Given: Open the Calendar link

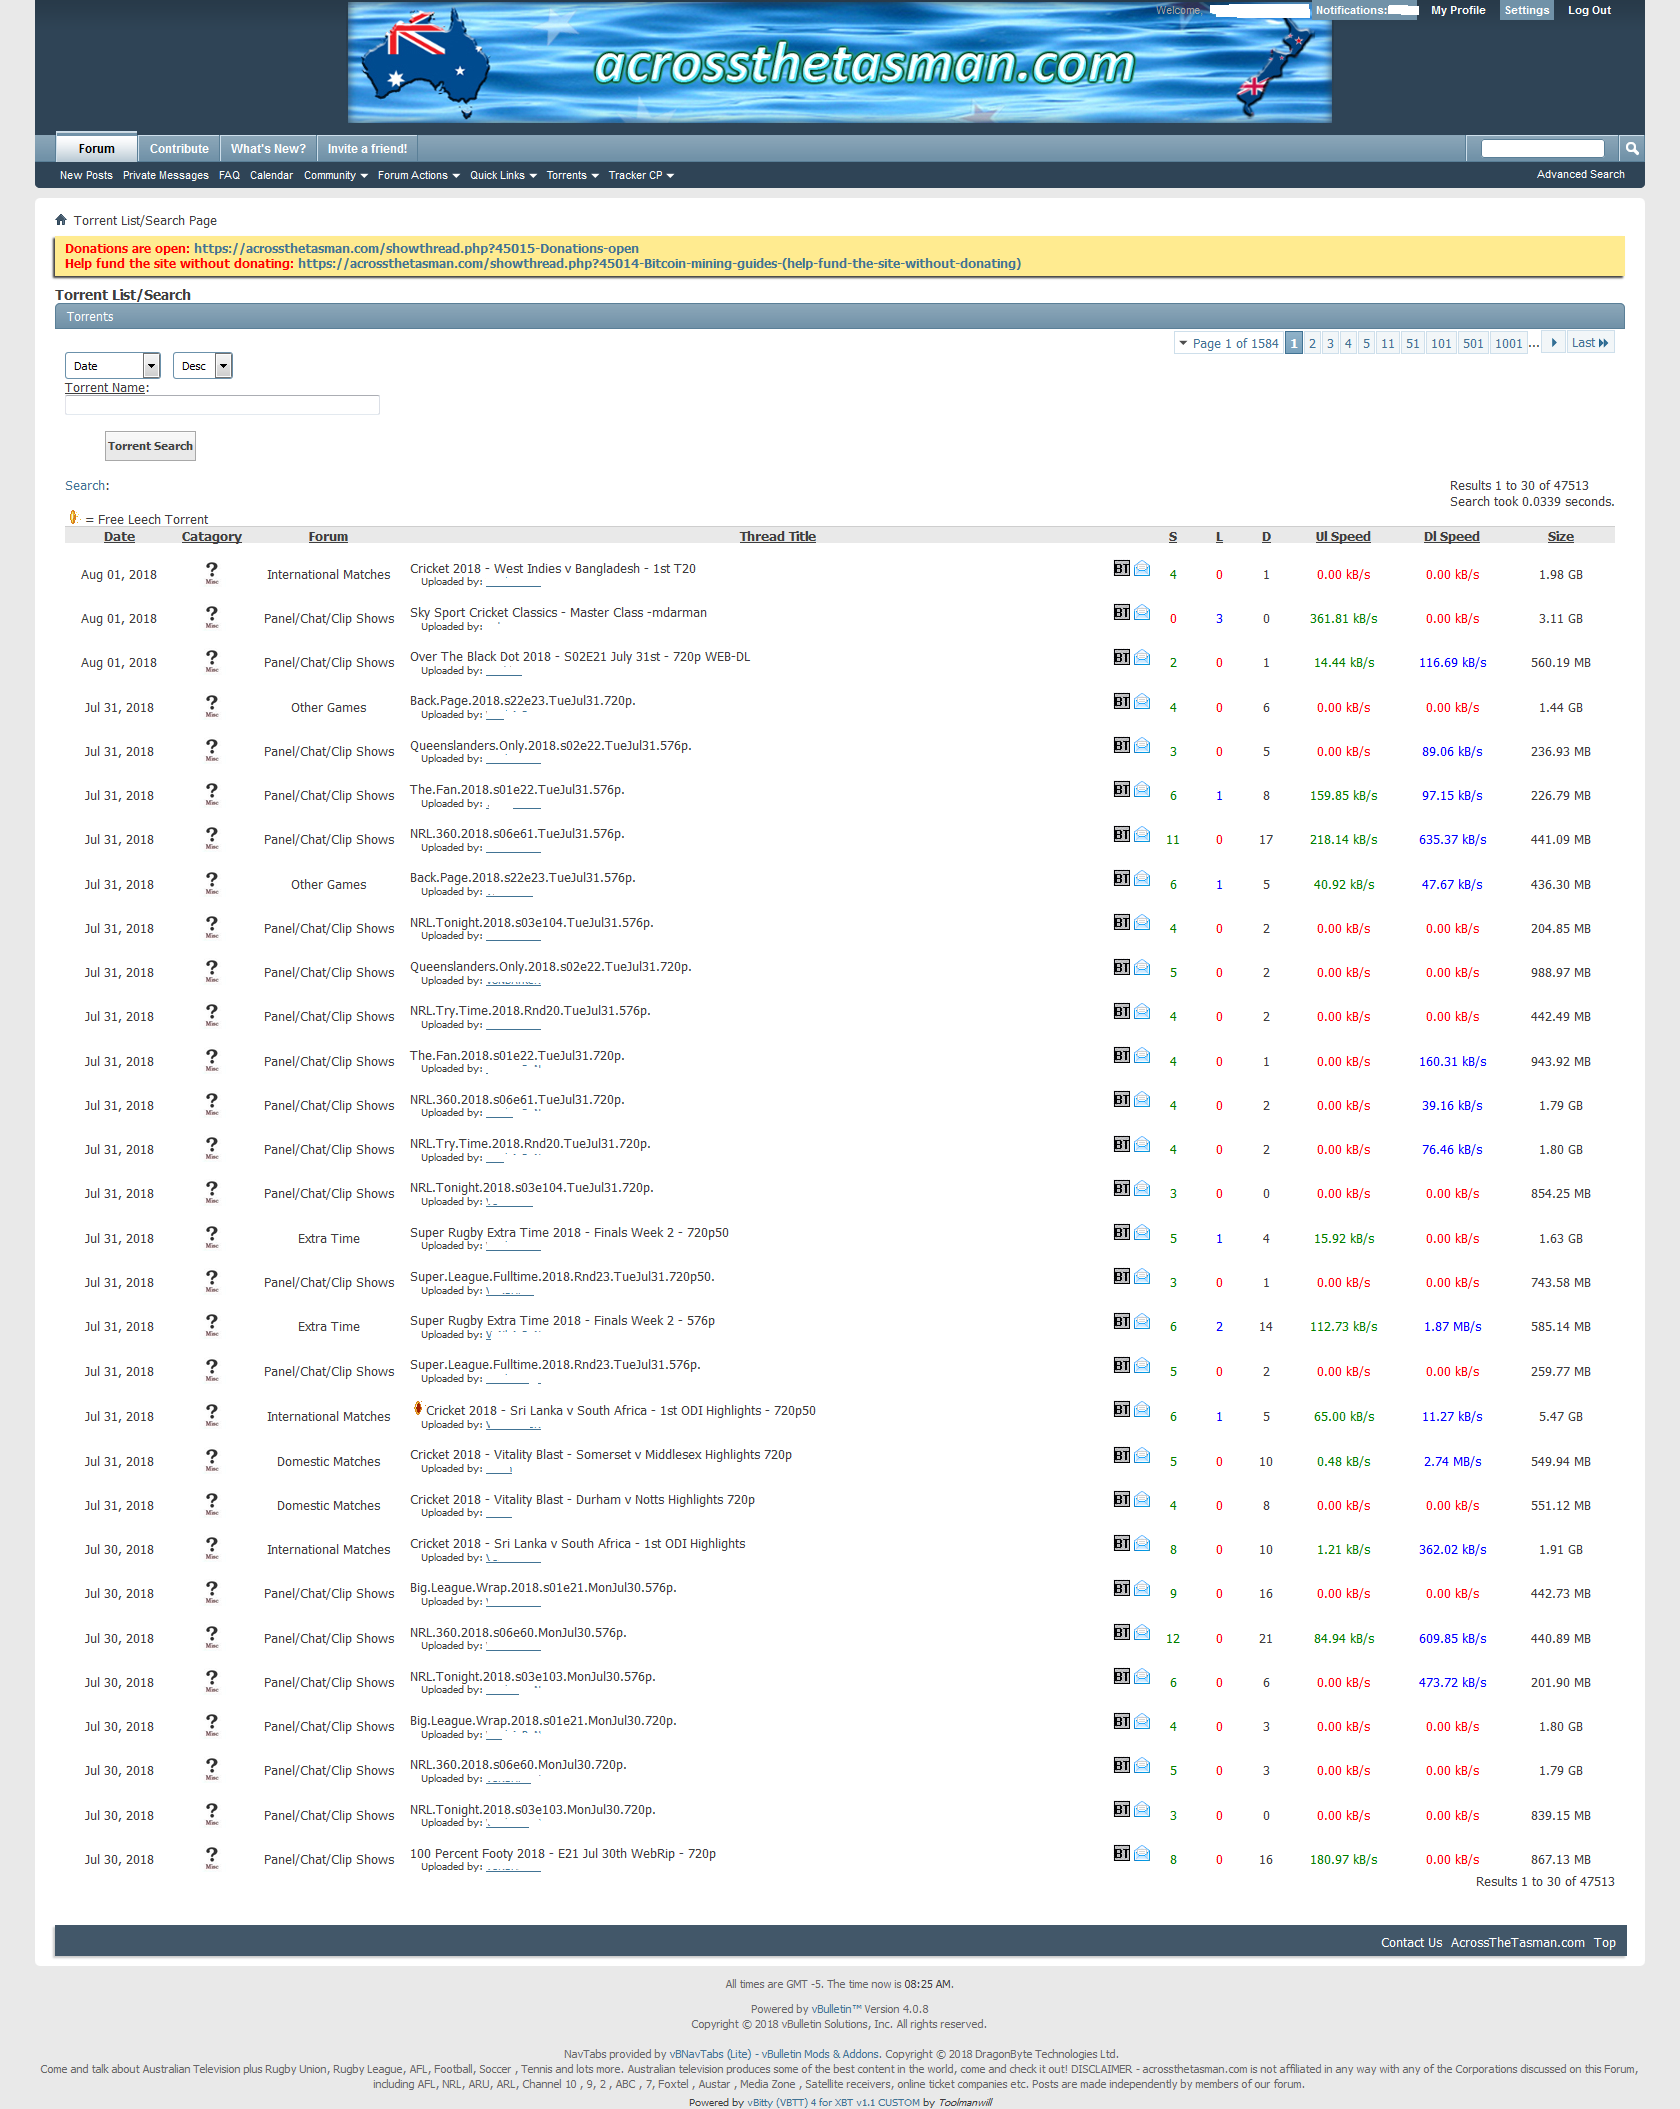Looking at the screenshot, I should coord(271,176).
